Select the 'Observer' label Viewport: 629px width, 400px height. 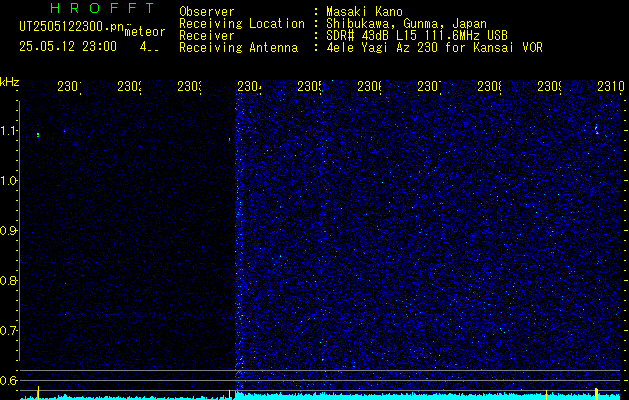tap(207, 12)
